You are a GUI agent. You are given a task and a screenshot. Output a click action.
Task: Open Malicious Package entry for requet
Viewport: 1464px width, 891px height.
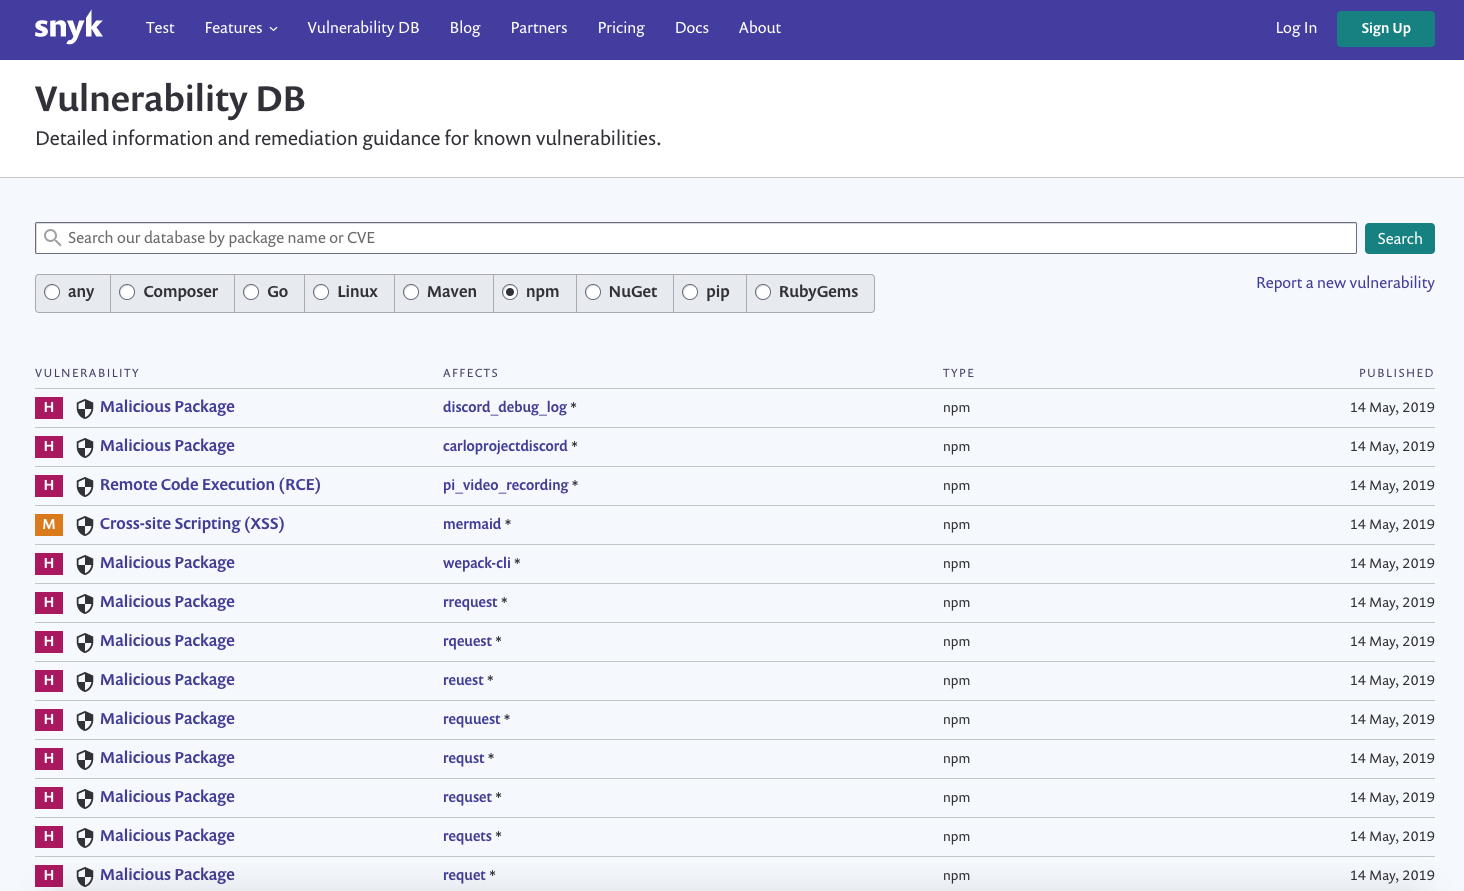(167, 875)
